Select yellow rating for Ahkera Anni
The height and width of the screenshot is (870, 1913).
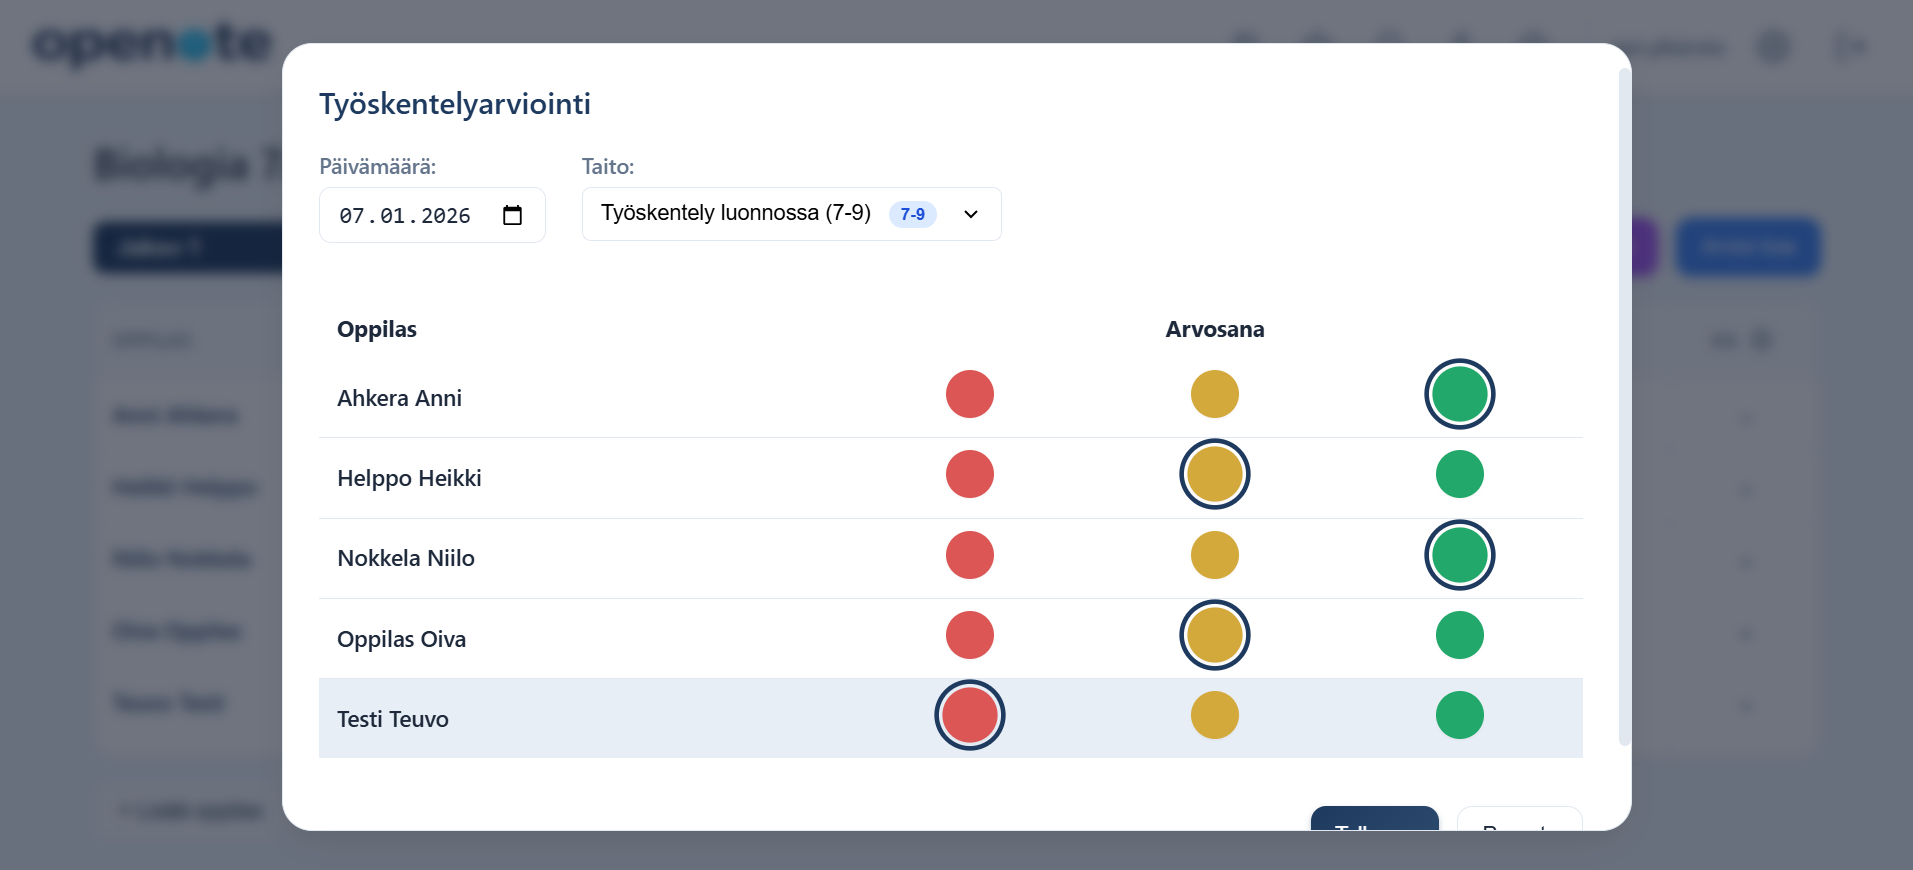coord(1214,394)
